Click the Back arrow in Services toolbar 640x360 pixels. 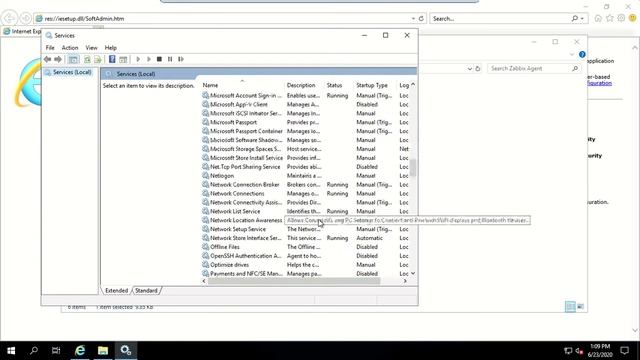pyautogui.click(x=47, y=59)
